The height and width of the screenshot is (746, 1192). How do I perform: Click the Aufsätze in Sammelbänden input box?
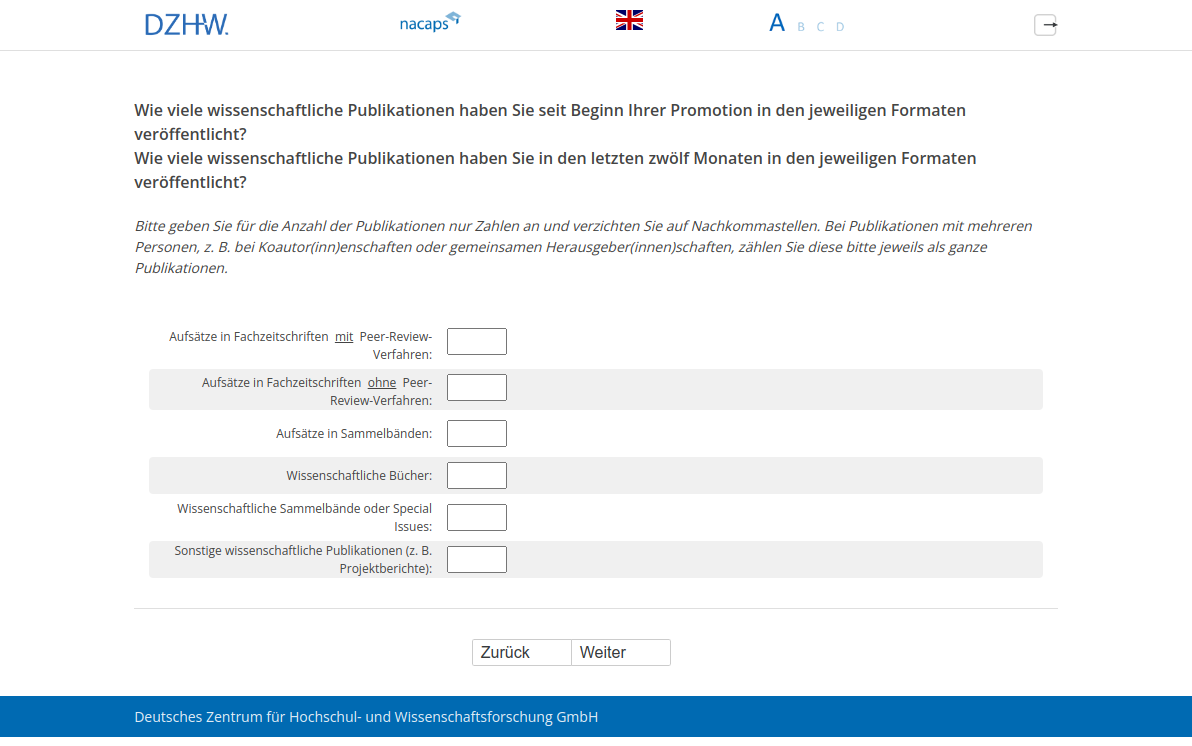click(x=477, y=433)
